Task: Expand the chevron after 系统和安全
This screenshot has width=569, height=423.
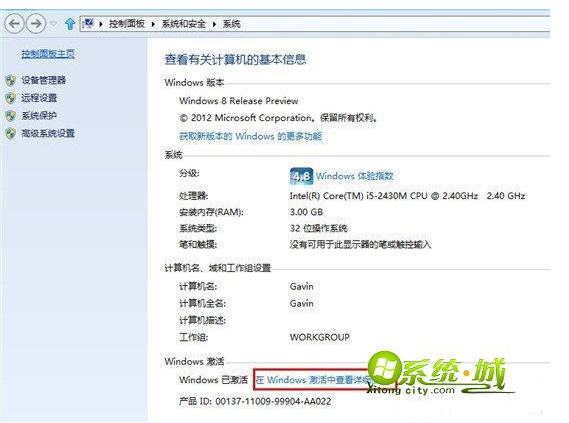Action: (214, 24)
